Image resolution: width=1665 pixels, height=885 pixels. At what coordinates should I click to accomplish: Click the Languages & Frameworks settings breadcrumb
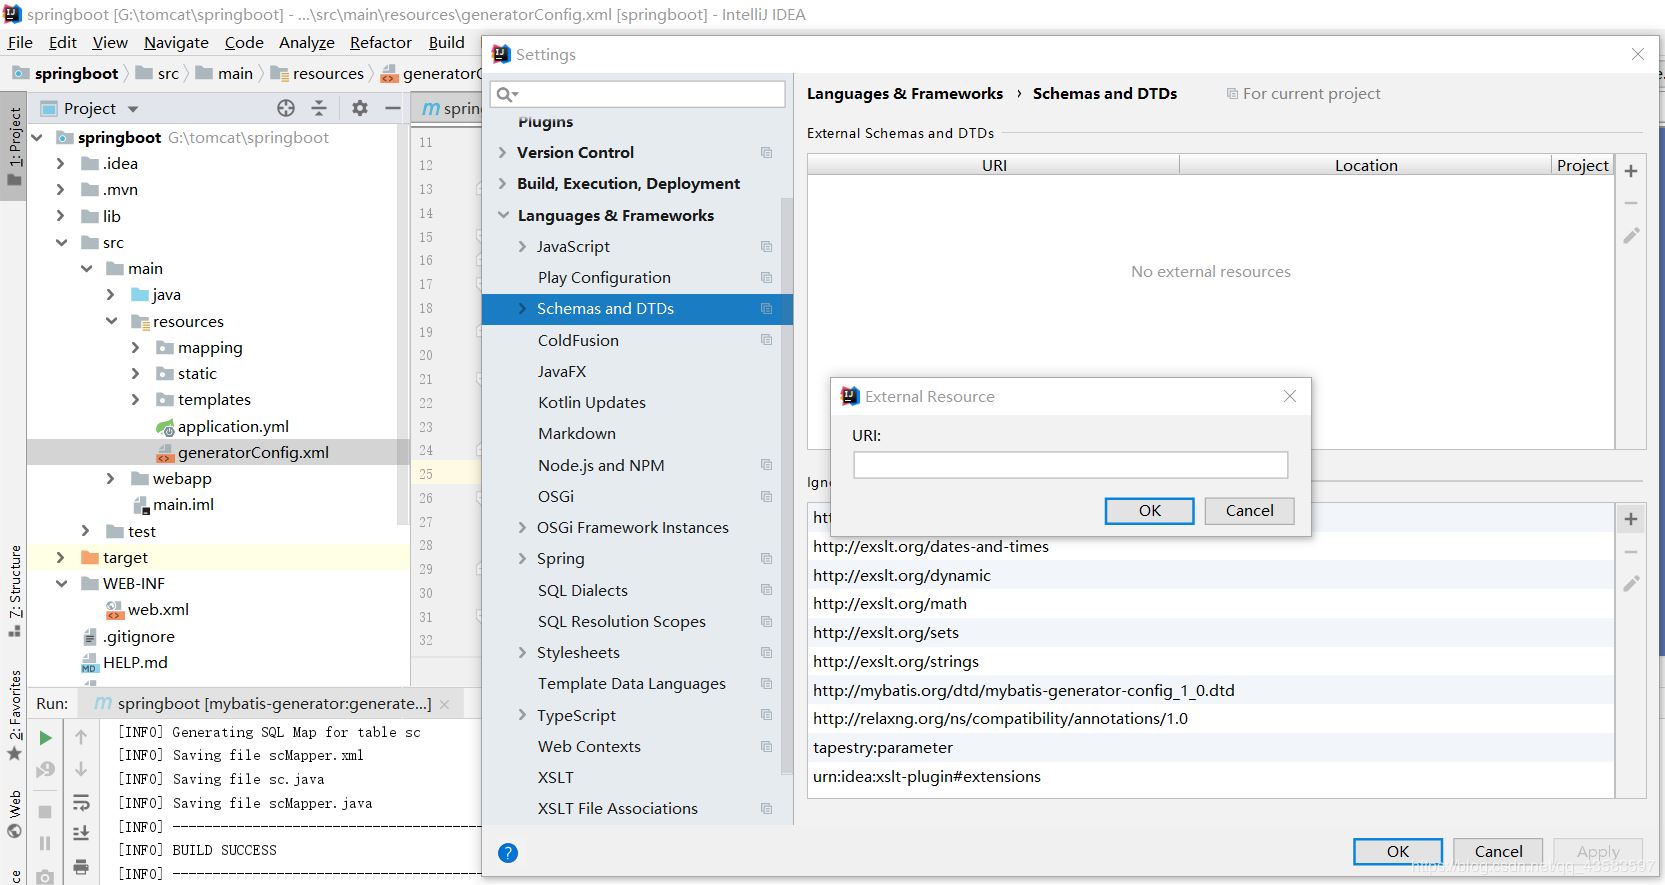coord(904,94)
